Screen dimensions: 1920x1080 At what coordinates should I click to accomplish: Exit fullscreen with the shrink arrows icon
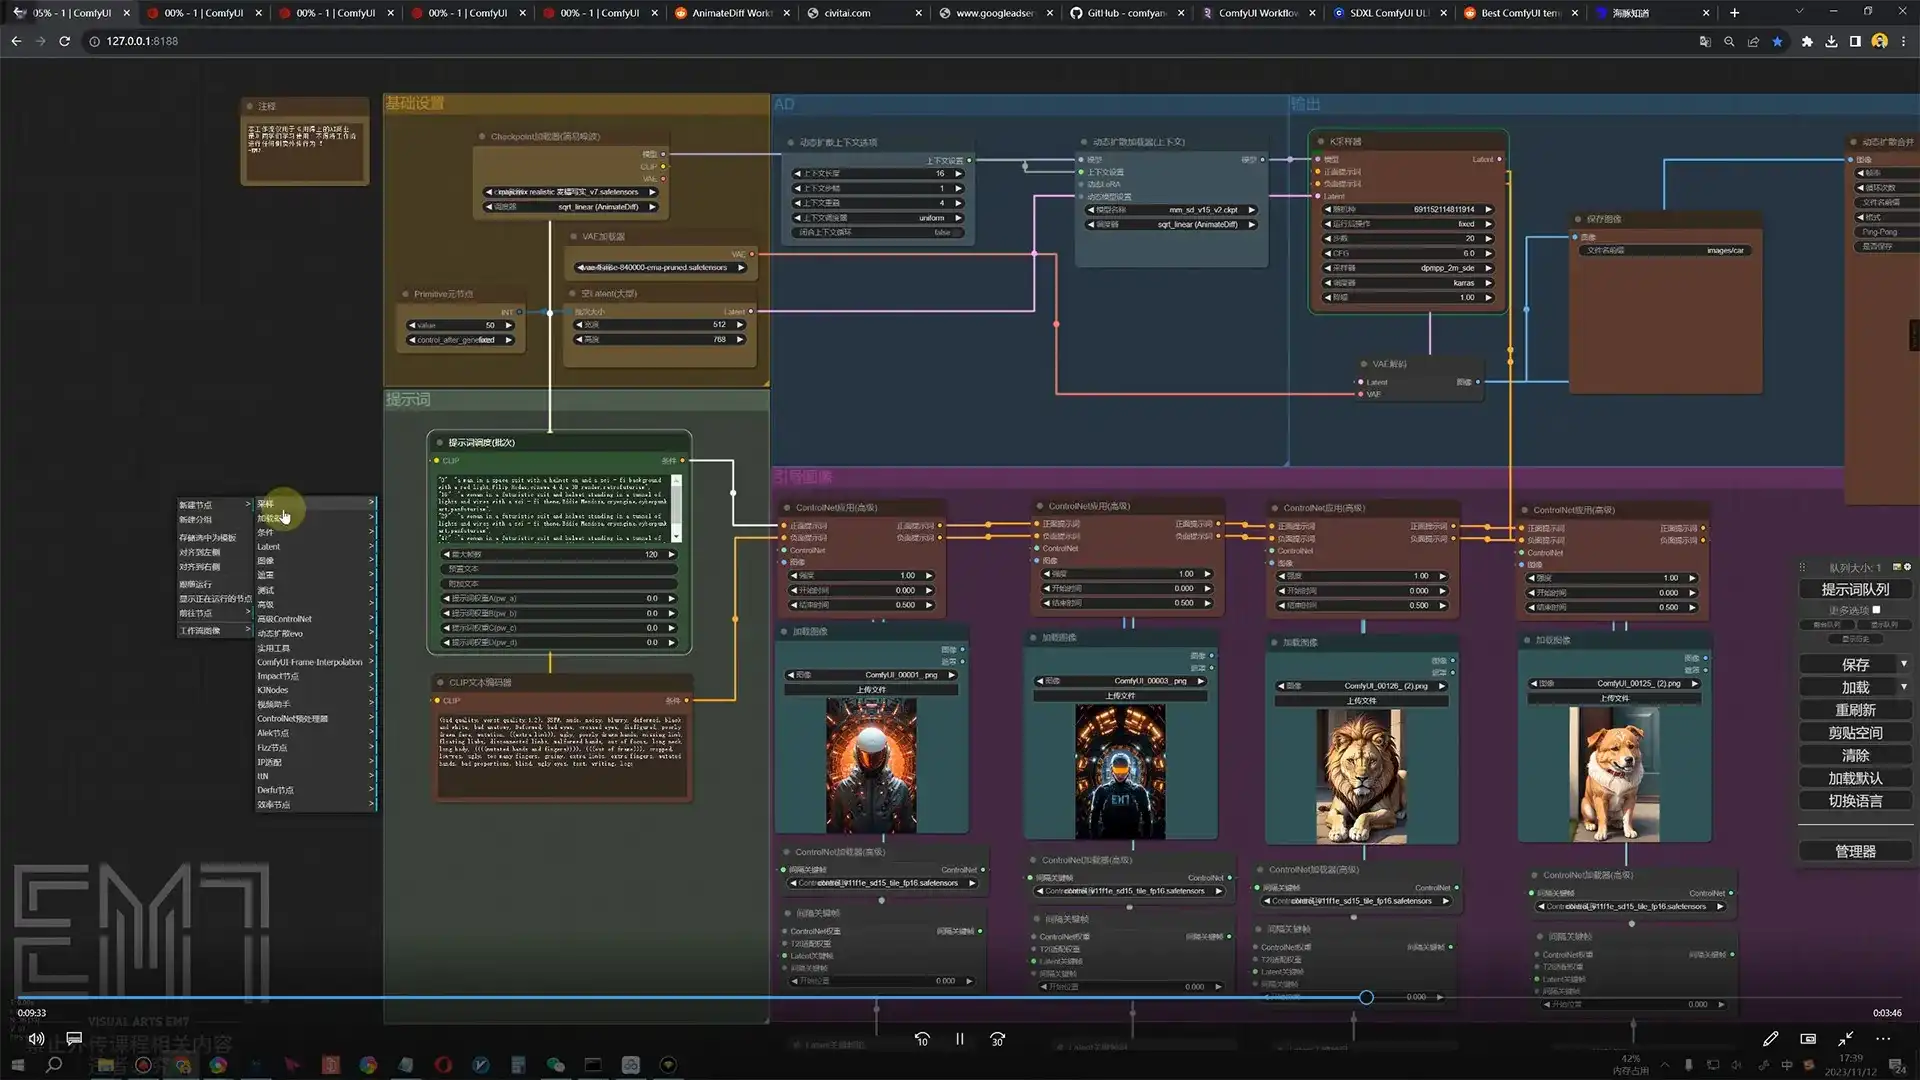1845,1039
